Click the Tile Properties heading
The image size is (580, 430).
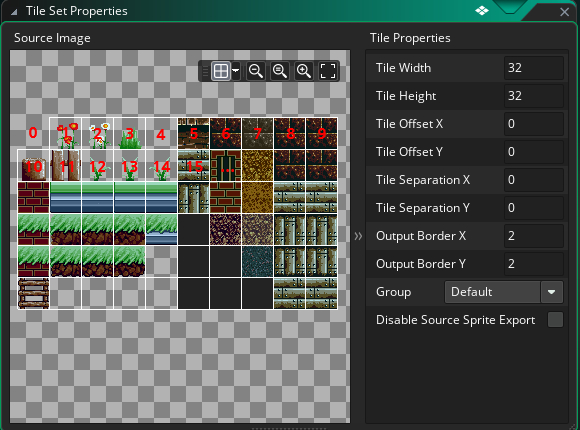(x=410, y=38)
